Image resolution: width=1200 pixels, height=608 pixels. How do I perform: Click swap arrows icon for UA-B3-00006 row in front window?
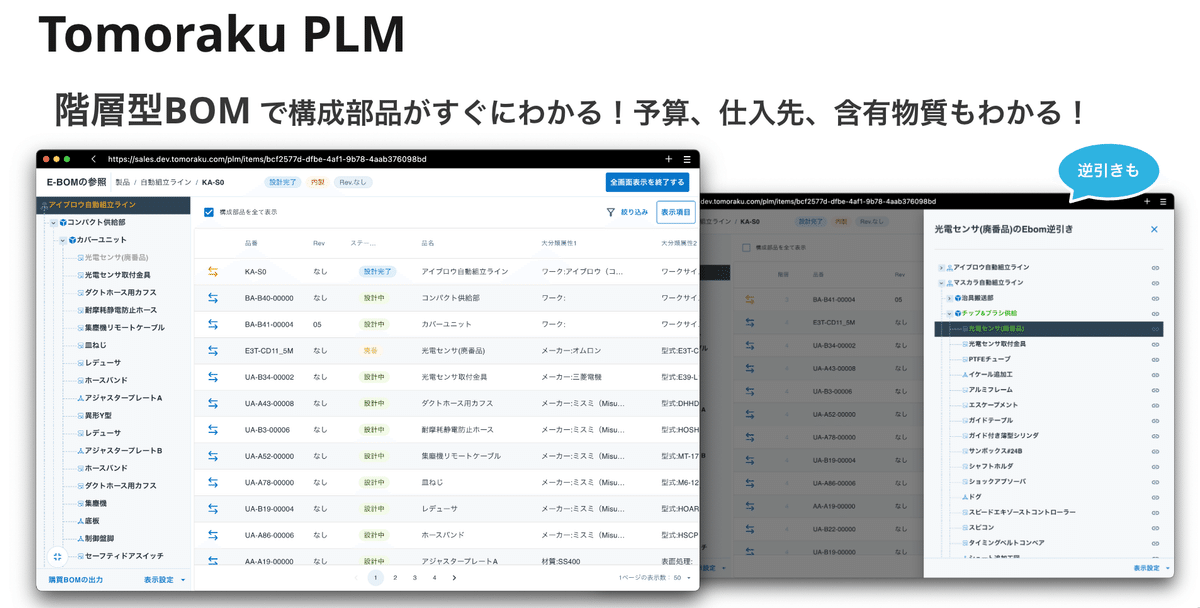[212, 429]
